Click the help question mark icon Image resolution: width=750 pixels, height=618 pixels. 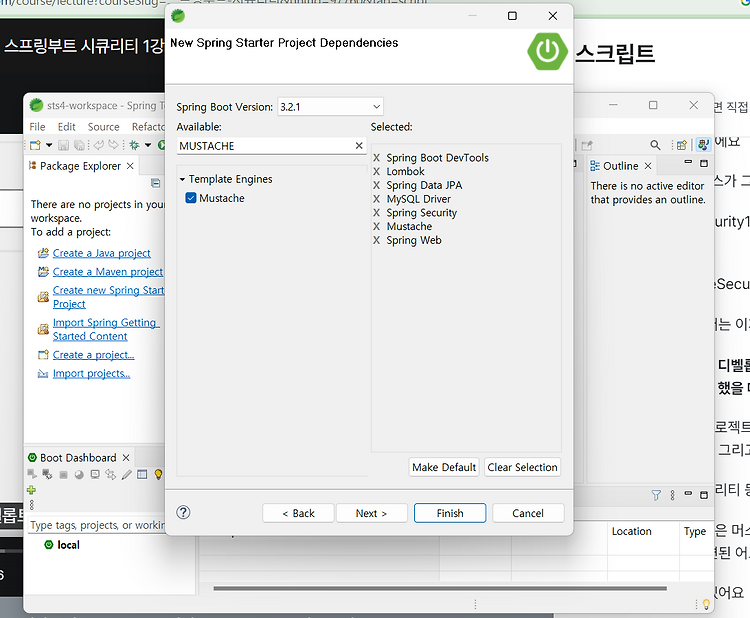click(183, 513)
